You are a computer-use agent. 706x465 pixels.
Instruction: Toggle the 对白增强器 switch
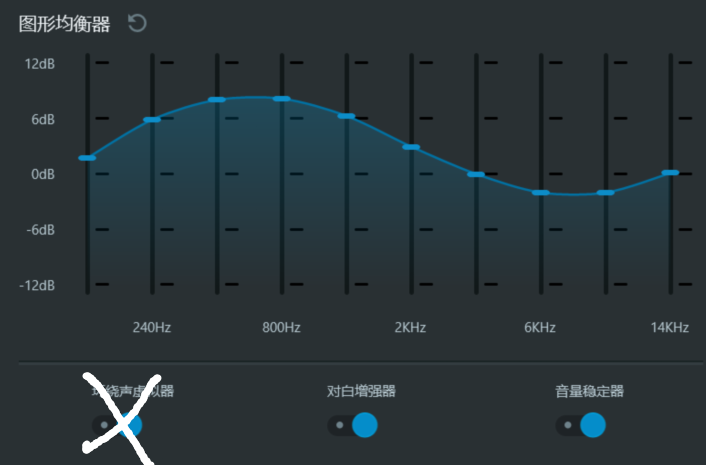tap(352, 425)
